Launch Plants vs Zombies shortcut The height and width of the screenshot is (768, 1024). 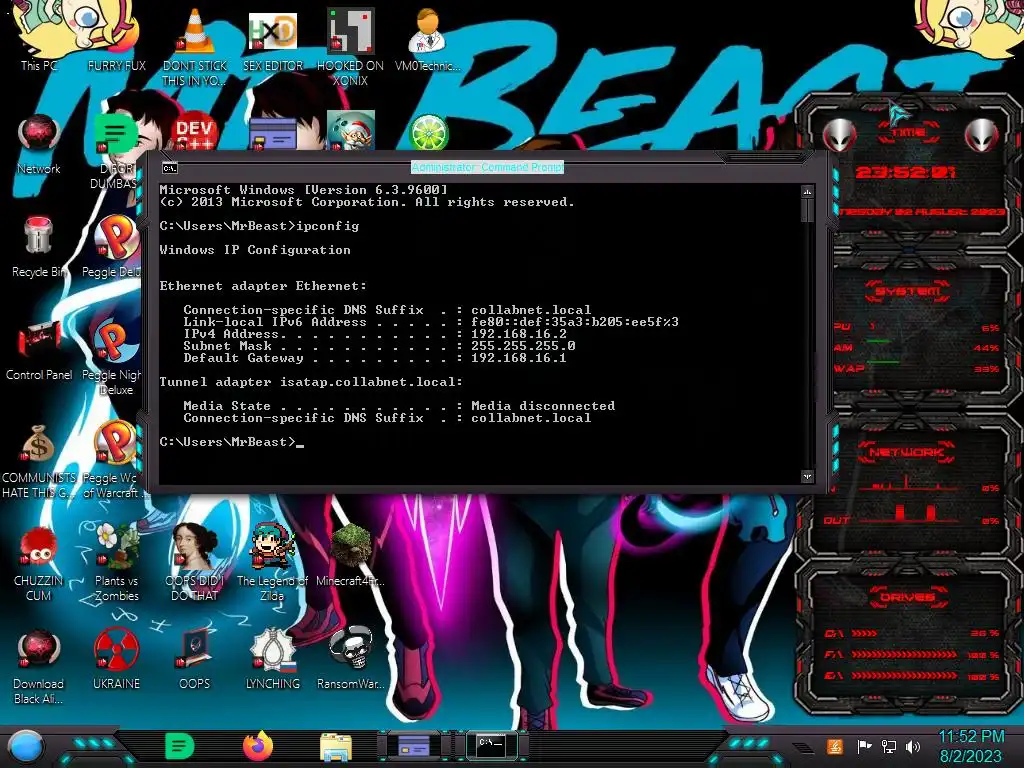tap(116, 563)
